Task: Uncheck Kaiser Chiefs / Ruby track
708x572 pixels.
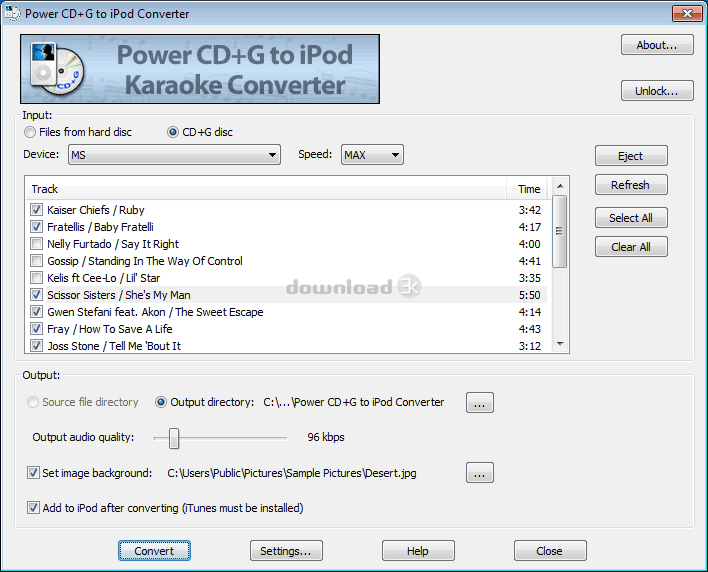Action: 37,210
